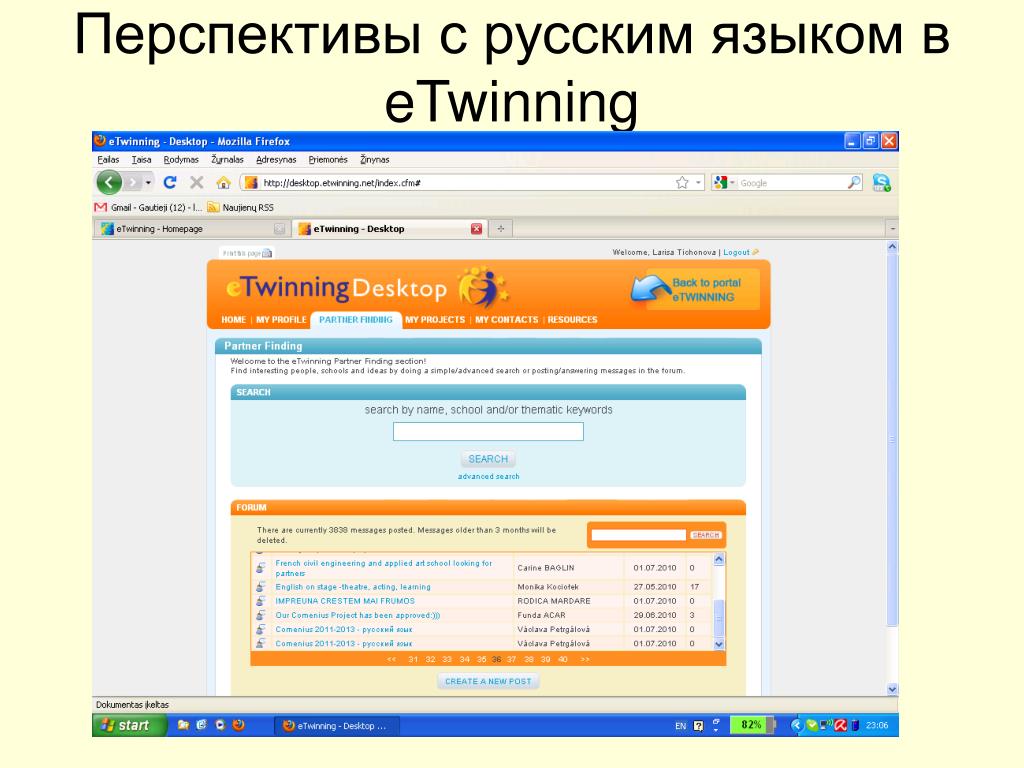Click the SEARCH button under the keywords field
Image resolution: width=1024 pixels, height=768 pixels.
pos(488,458)
